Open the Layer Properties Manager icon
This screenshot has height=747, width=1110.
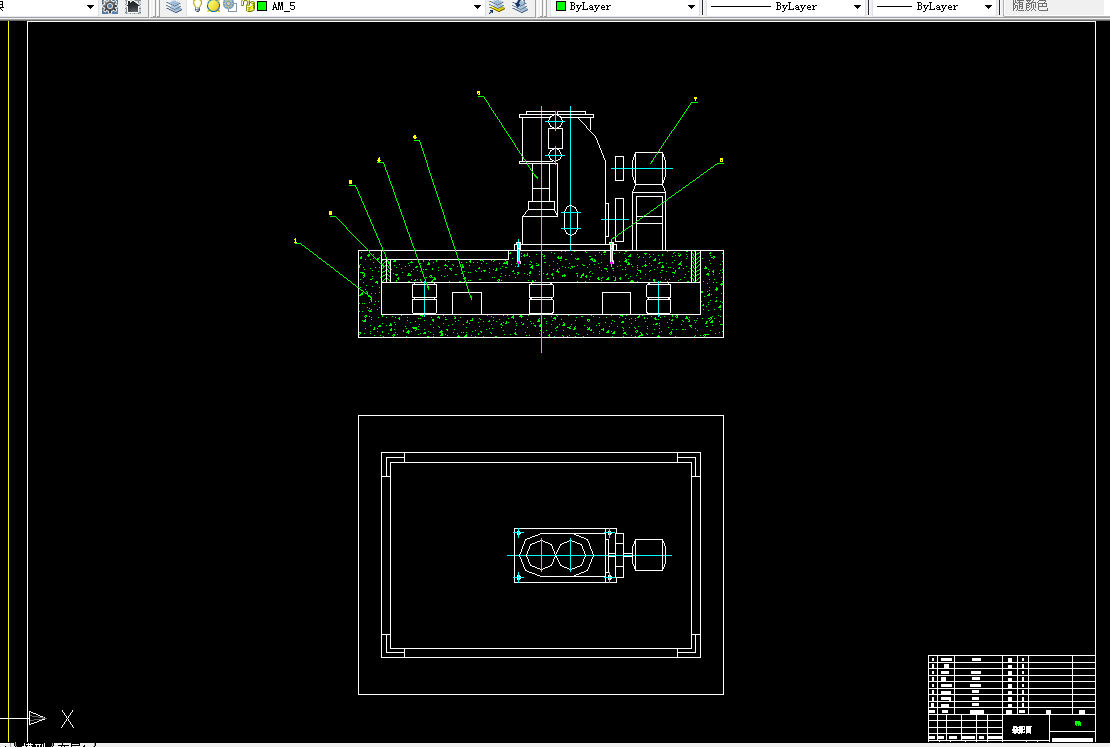click(x=174, y=7)
